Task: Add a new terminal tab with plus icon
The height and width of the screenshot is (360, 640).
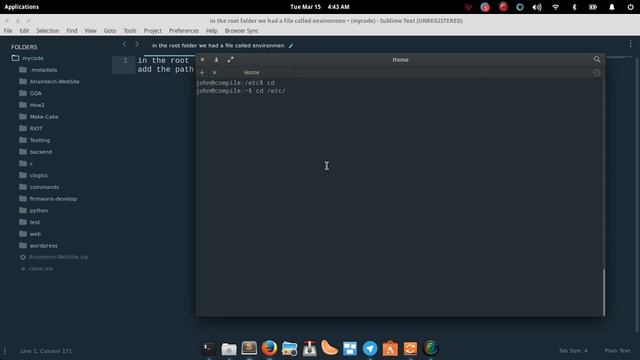Action: (x=202, y=73)
